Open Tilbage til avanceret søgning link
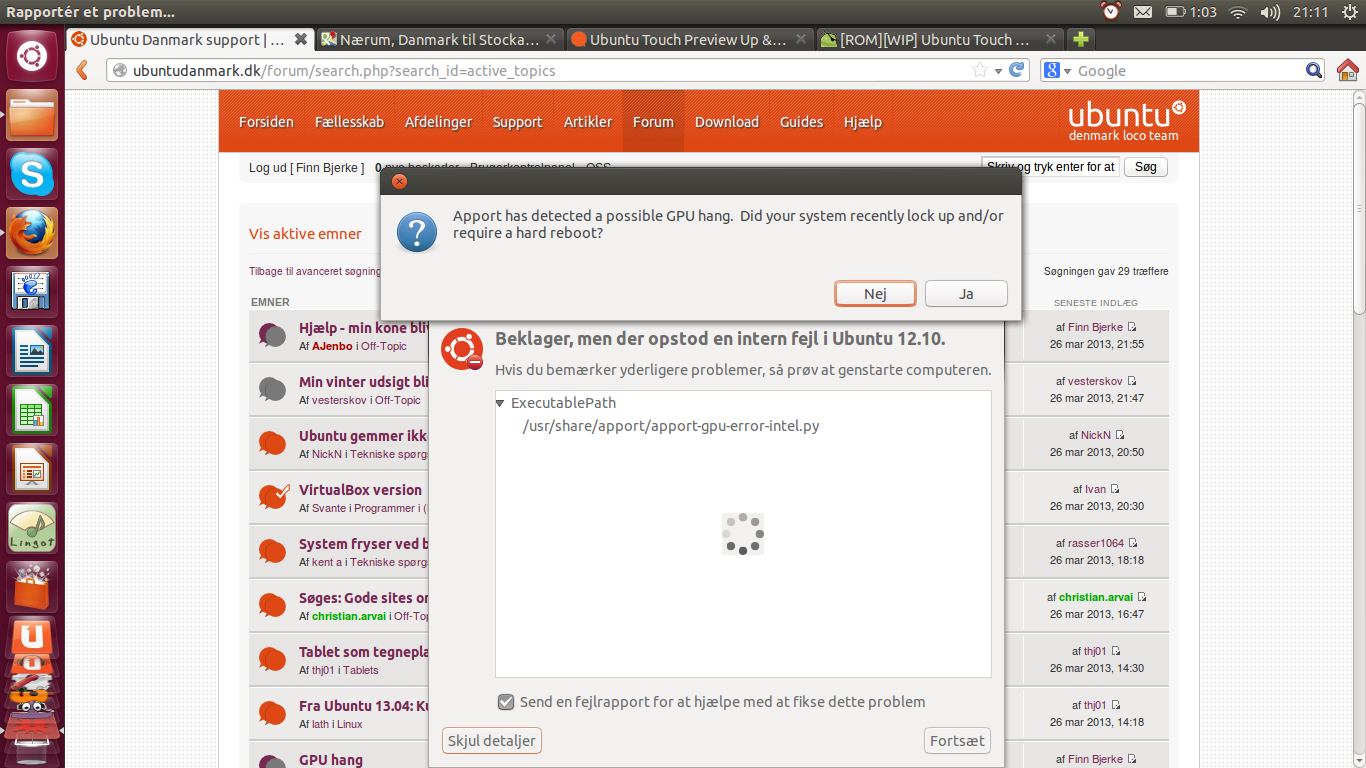 (x=315, y=271)
